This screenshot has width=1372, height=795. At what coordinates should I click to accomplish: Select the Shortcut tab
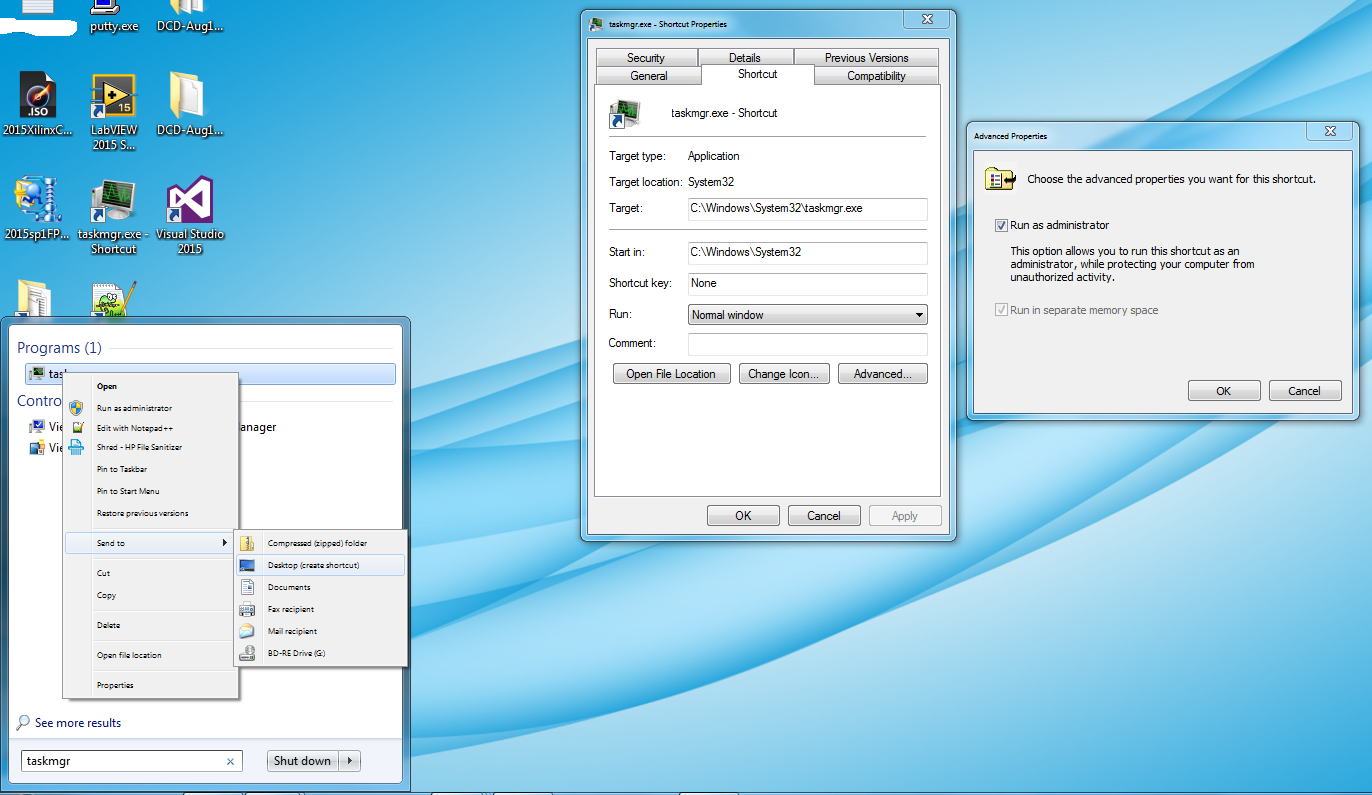[x=758, y=74]
